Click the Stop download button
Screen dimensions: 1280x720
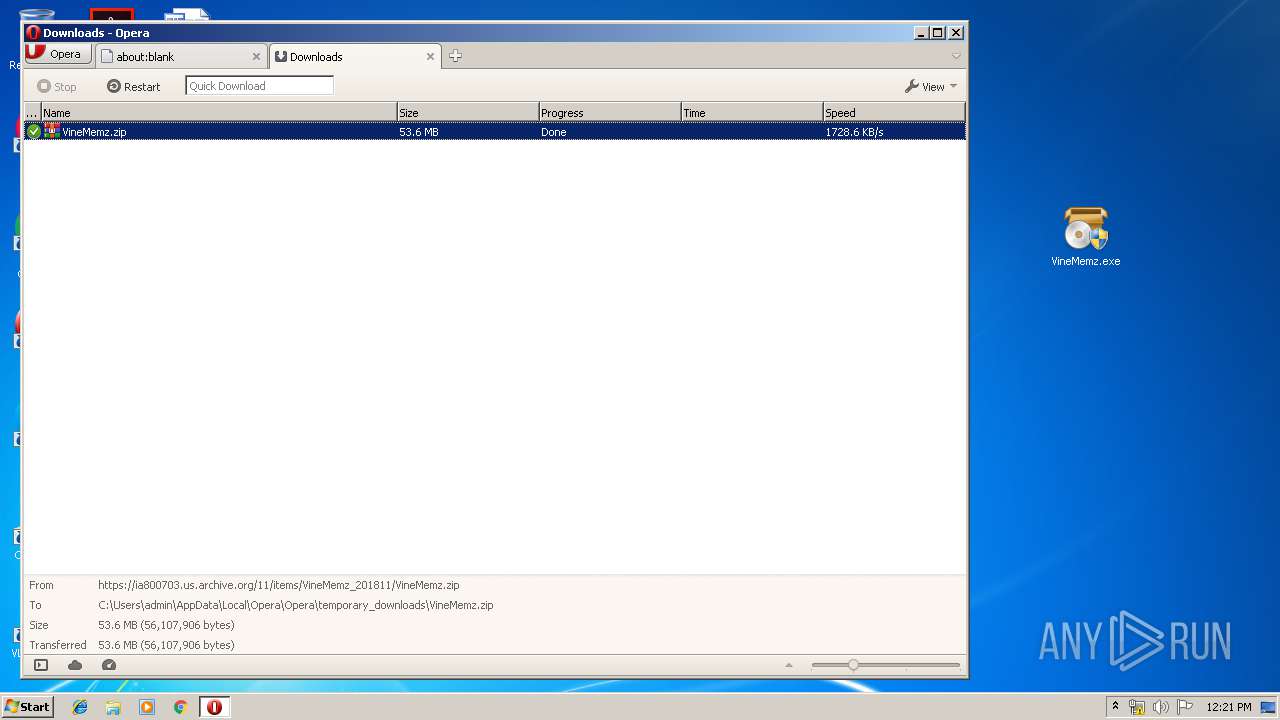pyautogui.click(x=57, y=87)
